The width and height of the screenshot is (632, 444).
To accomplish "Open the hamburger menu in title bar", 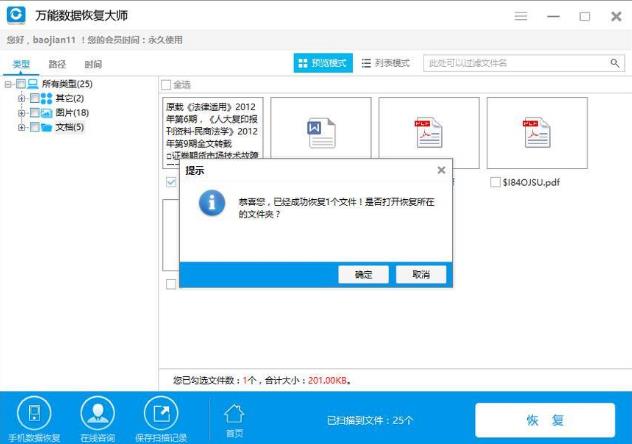I will pyautogui.click(x=521, y=17).
